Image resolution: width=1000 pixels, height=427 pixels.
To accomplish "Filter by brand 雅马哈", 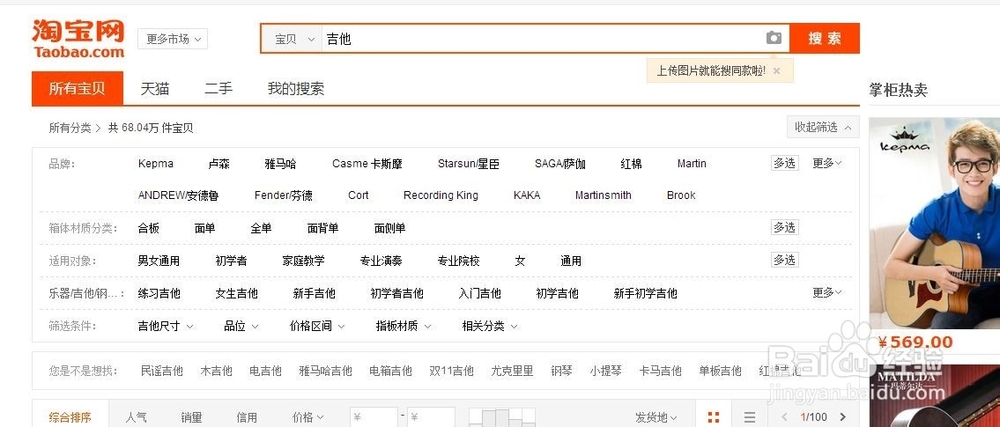I will (x=281, y=164).
